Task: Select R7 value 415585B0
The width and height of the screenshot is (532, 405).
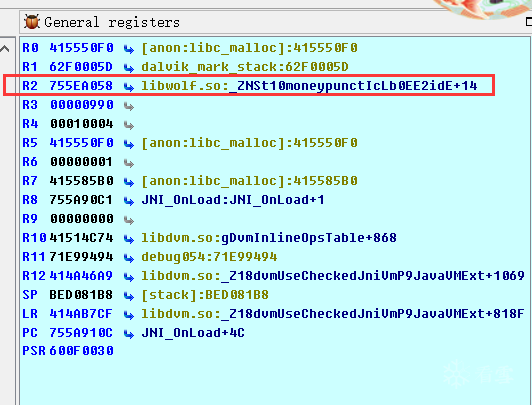Action: coord(81,181)
